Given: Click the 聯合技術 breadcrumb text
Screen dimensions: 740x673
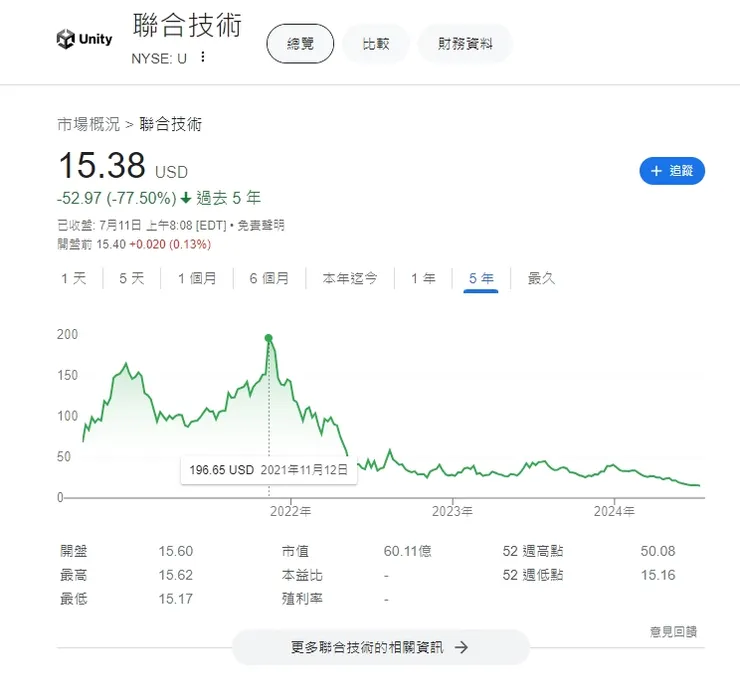Looking at the screenshot, I should tap(170, 125).
